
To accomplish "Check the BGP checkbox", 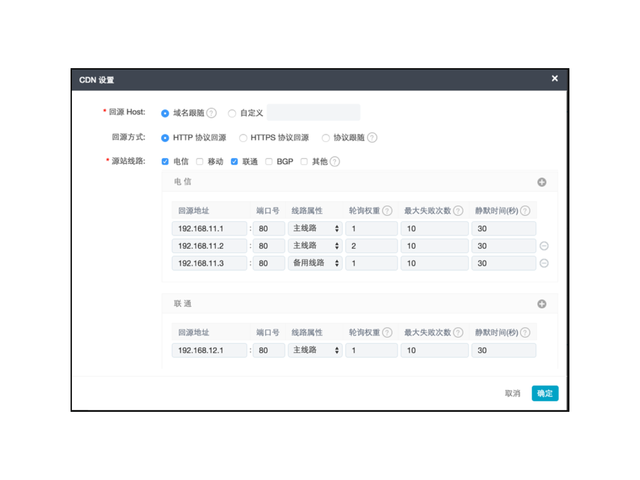I will click(x=269, y=162).
